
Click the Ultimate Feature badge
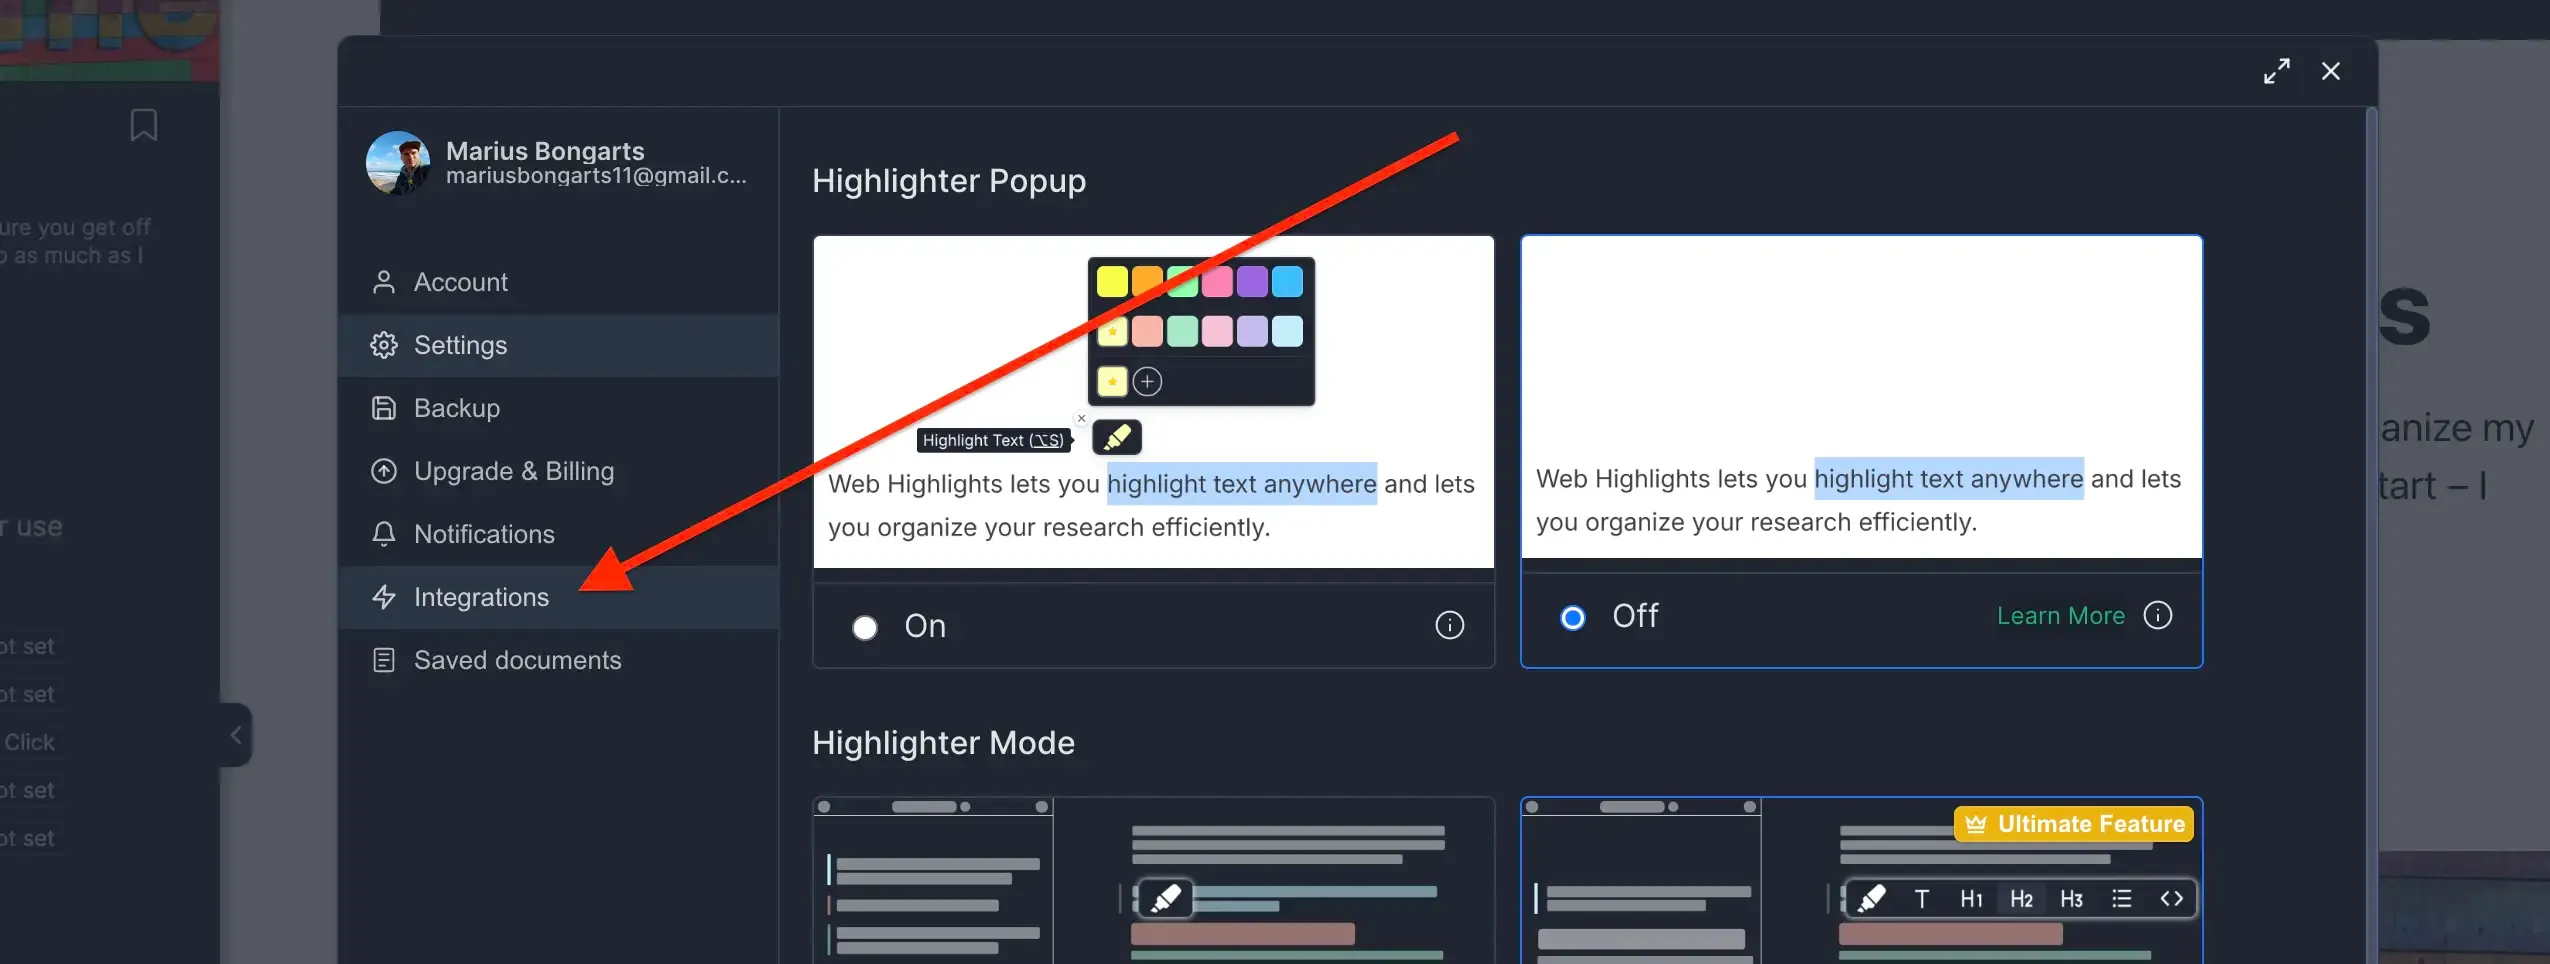coord(2074,824)
